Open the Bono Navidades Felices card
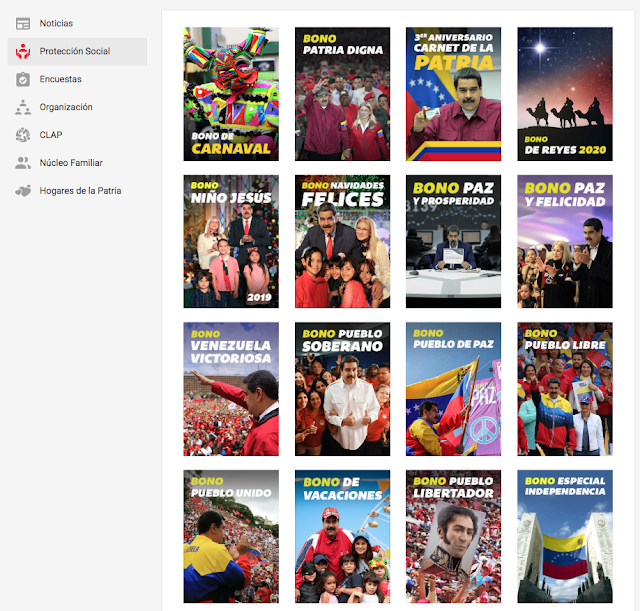640x611 pixels. 342,242
